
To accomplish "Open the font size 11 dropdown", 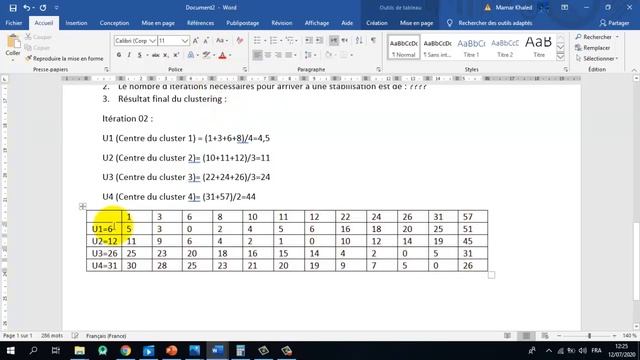I will (x=184, y=40).
